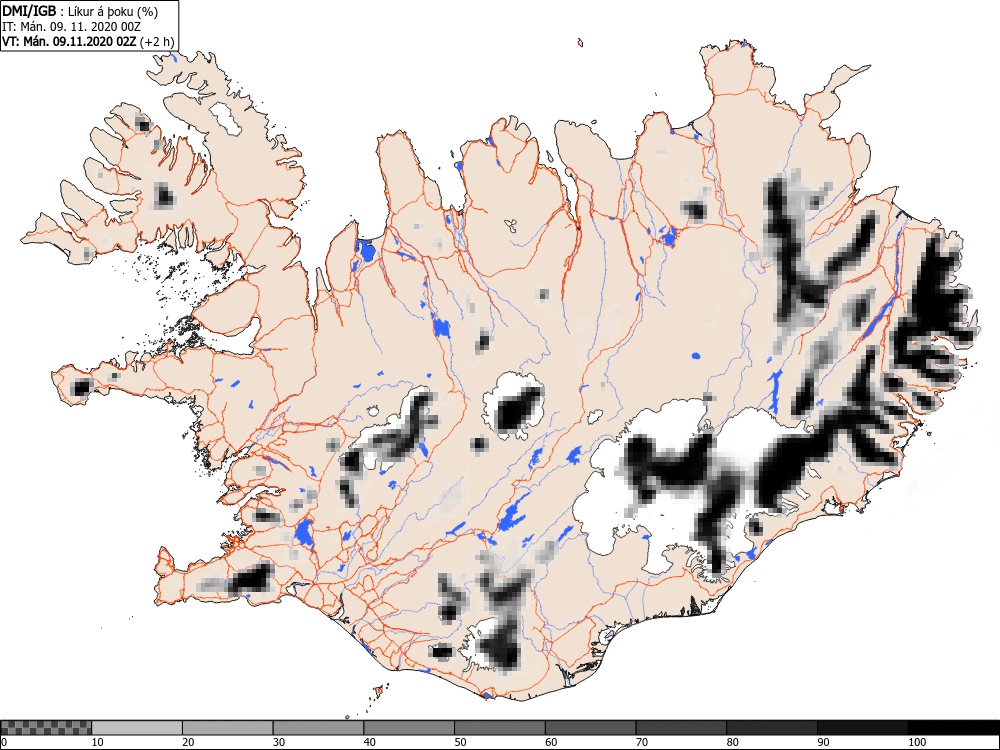The width and height of the screenshot is (1000, 750).
Task: Select the 80–90 percent near-black legend swatch
Action: (x=771, y=728)
